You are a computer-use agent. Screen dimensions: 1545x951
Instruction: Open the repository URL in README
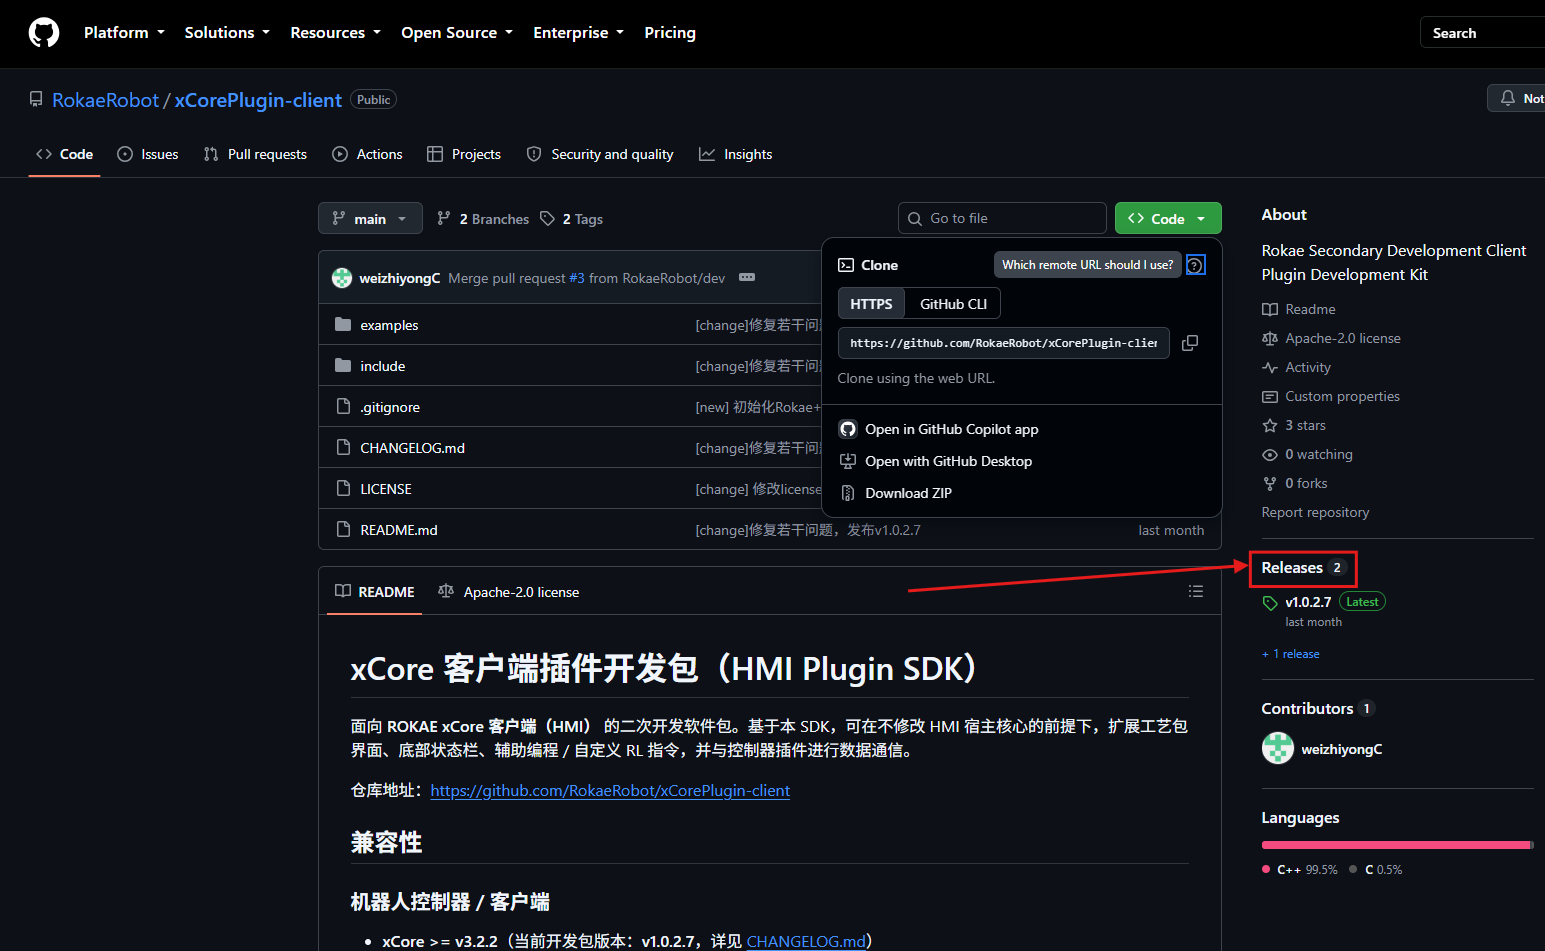[610, 790]
